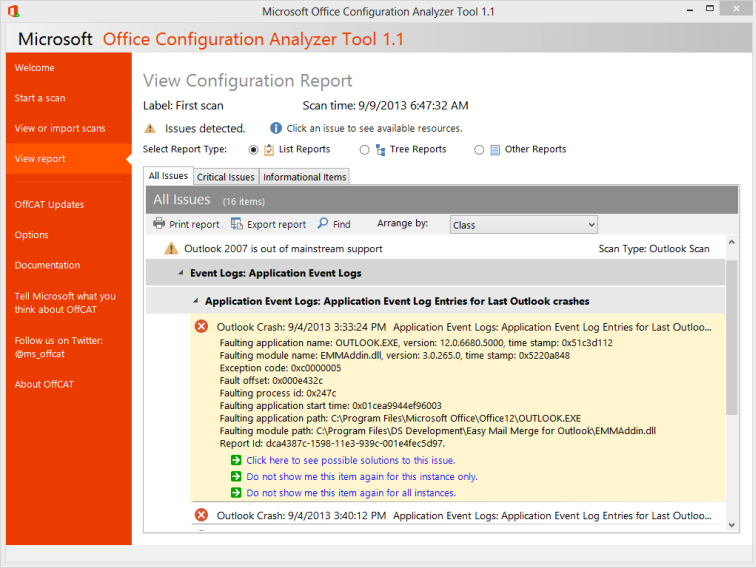Click the warning icon beside Outlook 2007 support
Viewport: 756px width, 568px height.
(171, 248)
